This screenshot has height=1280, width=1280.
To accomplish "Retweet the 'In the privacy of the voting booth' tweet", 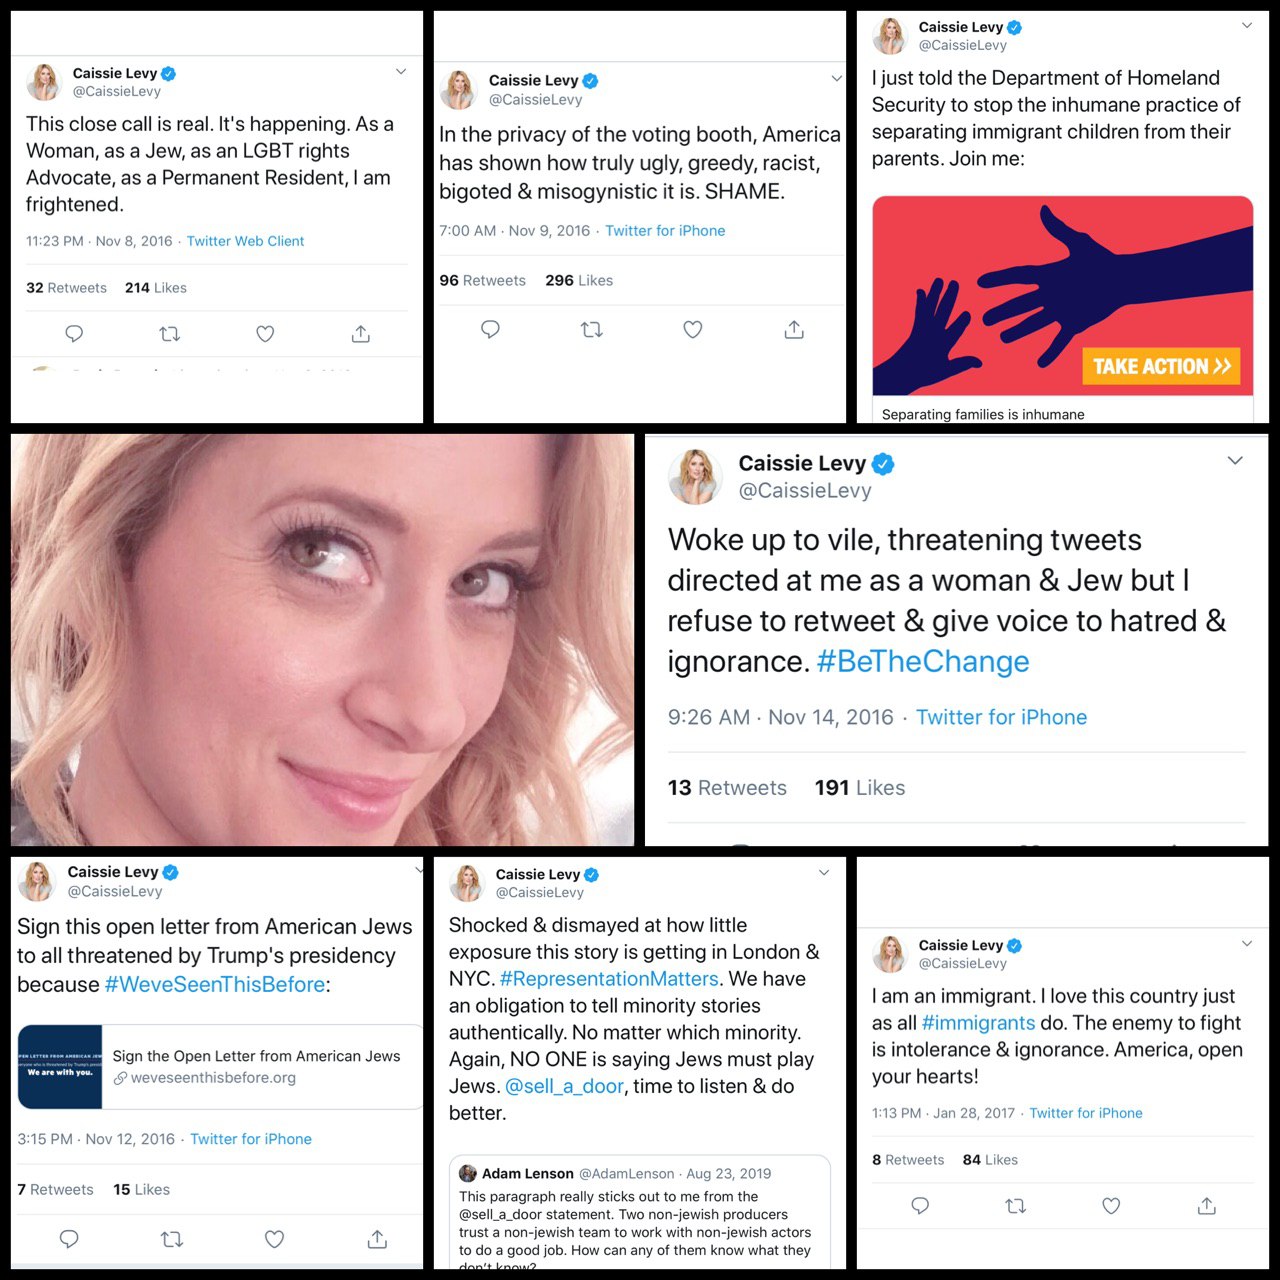I will click(592, 329).
